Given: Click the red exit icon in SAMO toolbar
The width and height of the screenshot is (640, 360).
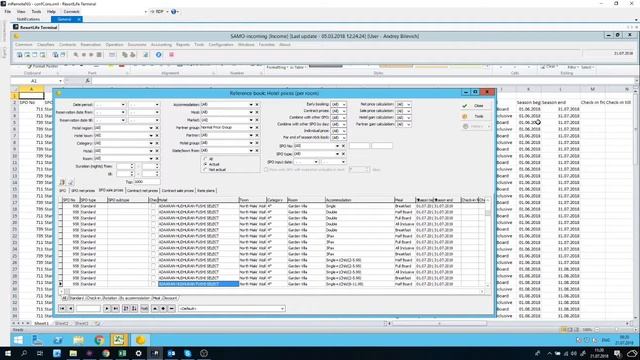Looking at the screenshot, I should [x=171, y=54].
